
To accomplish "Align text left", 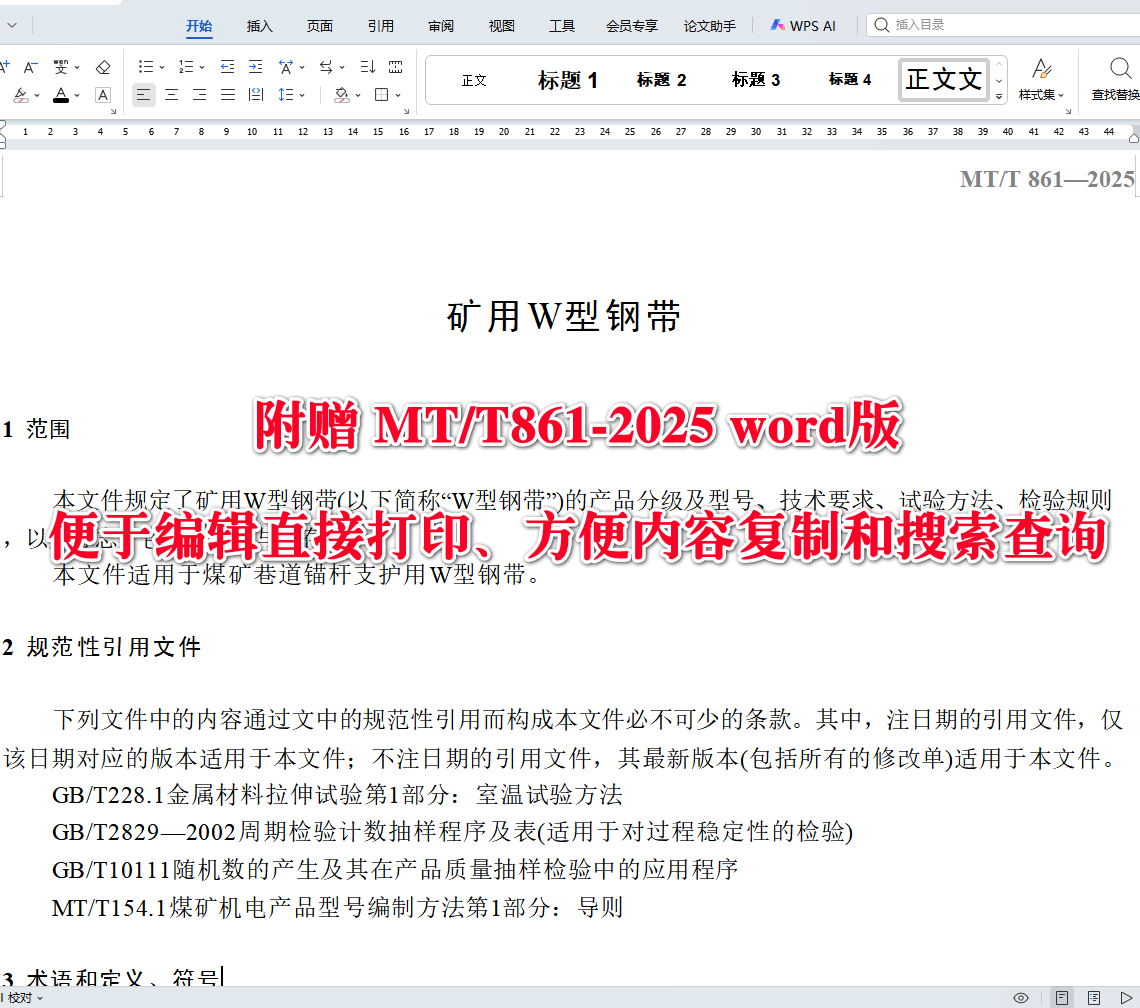I will point(144,95).
